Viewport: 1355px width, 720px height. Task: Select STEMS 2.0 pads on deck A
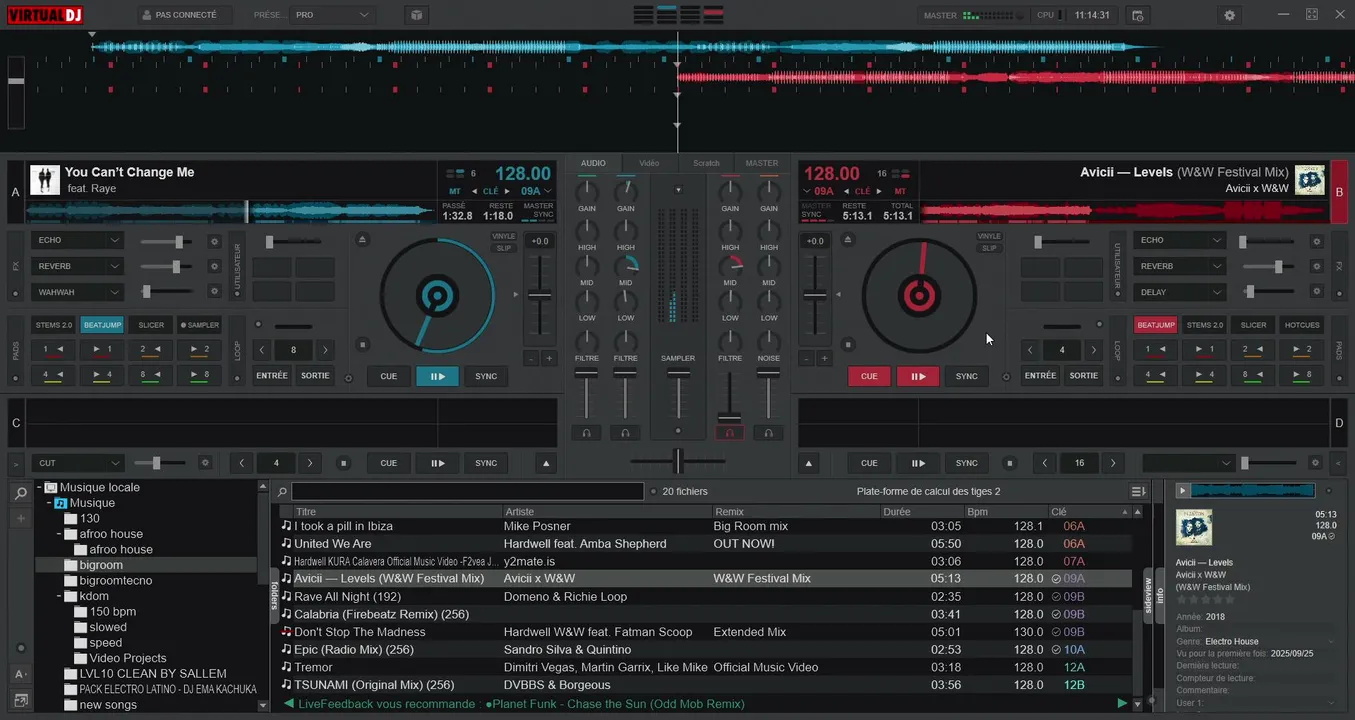point(54,325)
